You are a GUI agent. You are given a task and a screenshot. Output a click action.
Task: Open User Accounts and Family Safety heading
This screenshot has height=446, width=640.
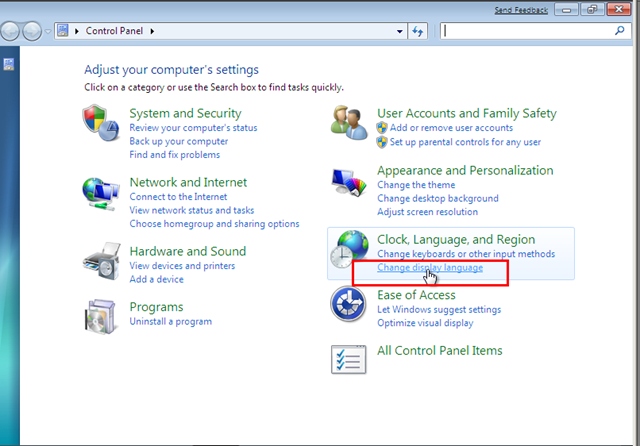(x=467, y=113)
